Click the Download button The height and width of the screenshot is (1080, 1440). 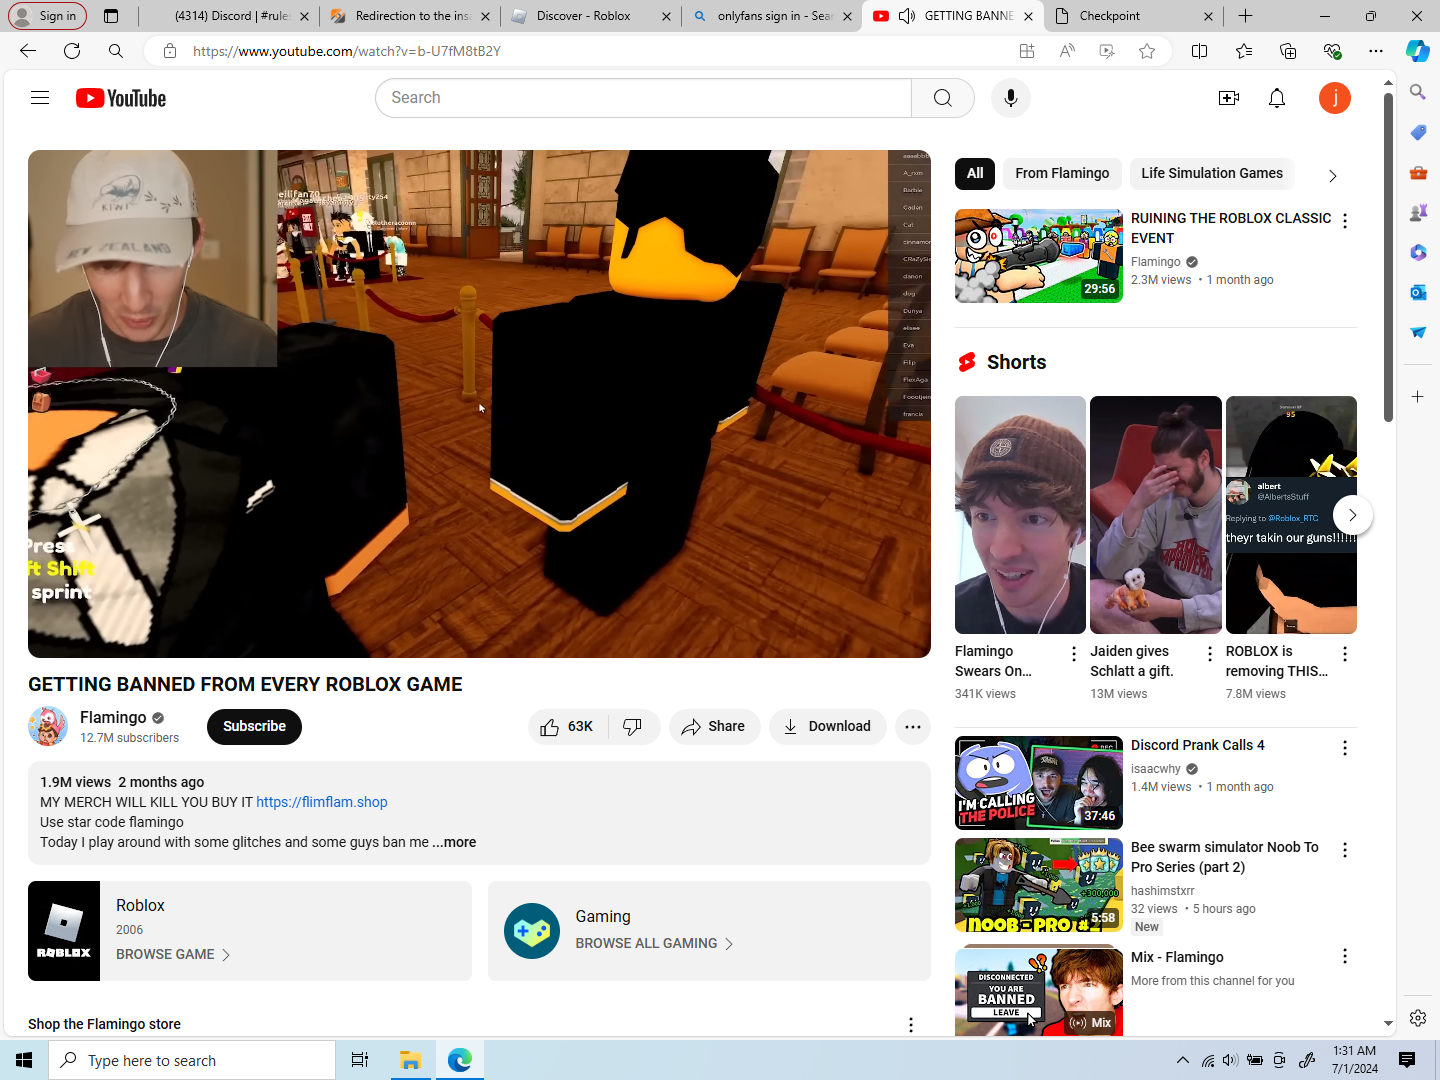(x=827, y=727)
